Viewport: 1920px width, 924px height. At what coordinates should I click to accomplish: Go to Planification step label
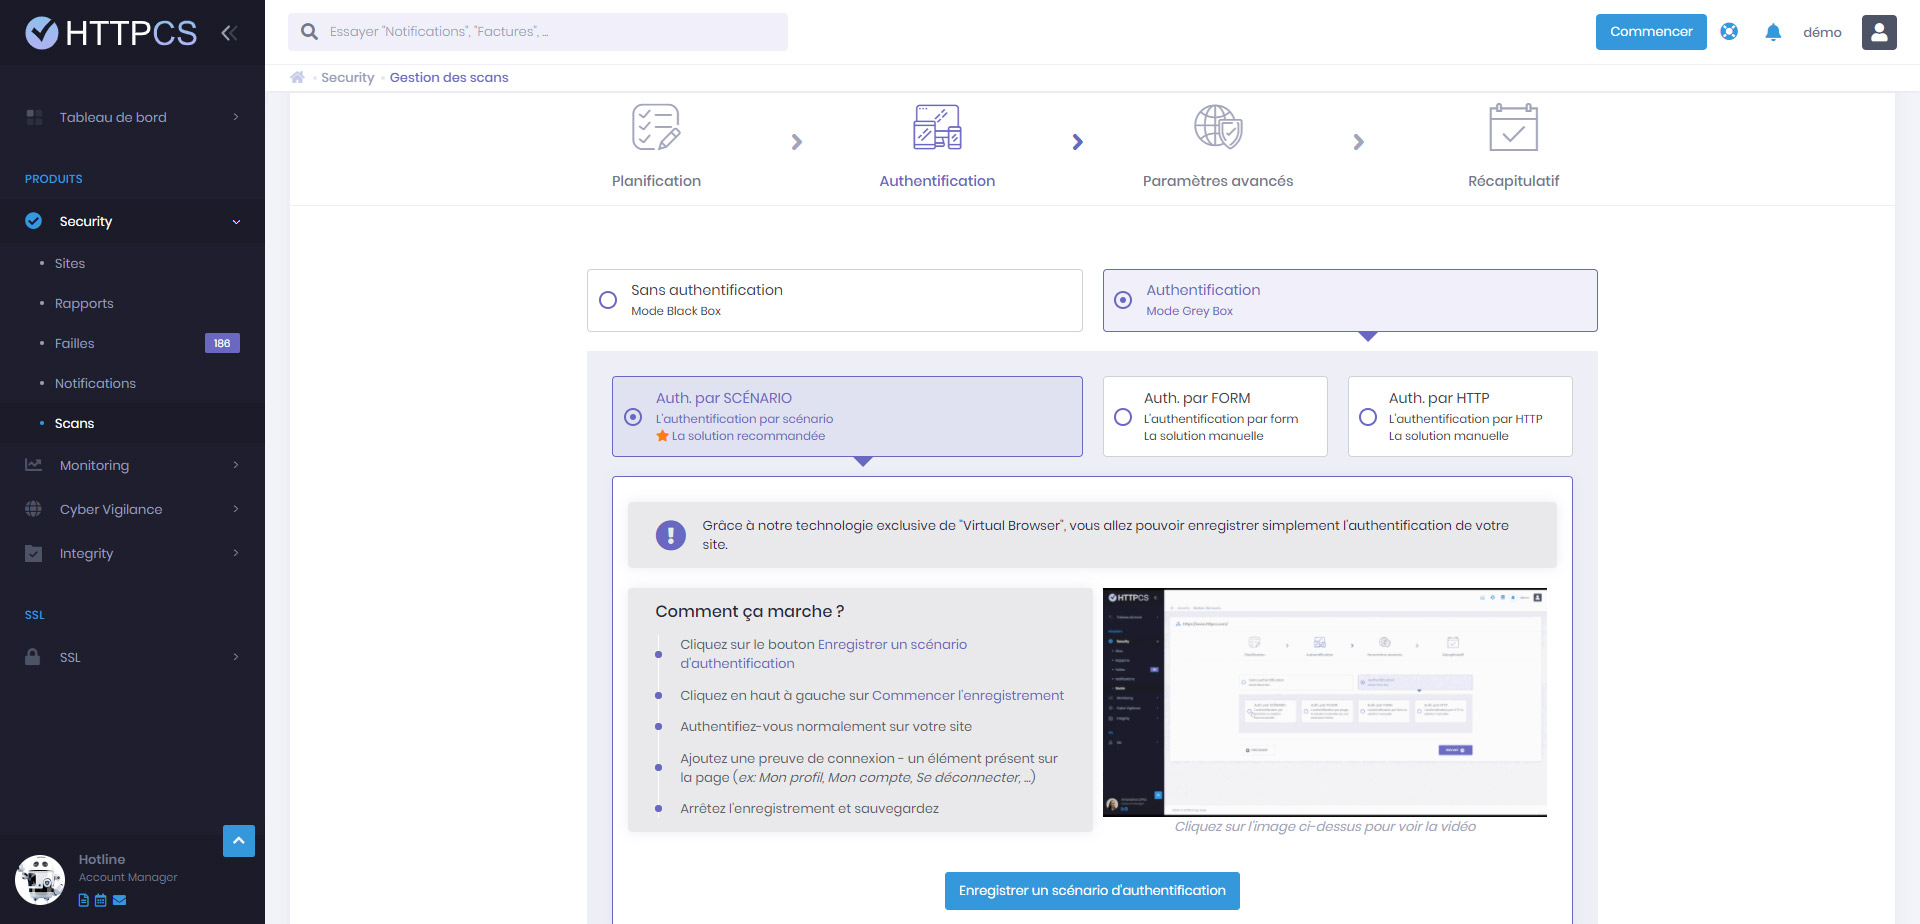pyautogui.click(x=656, y=181)
